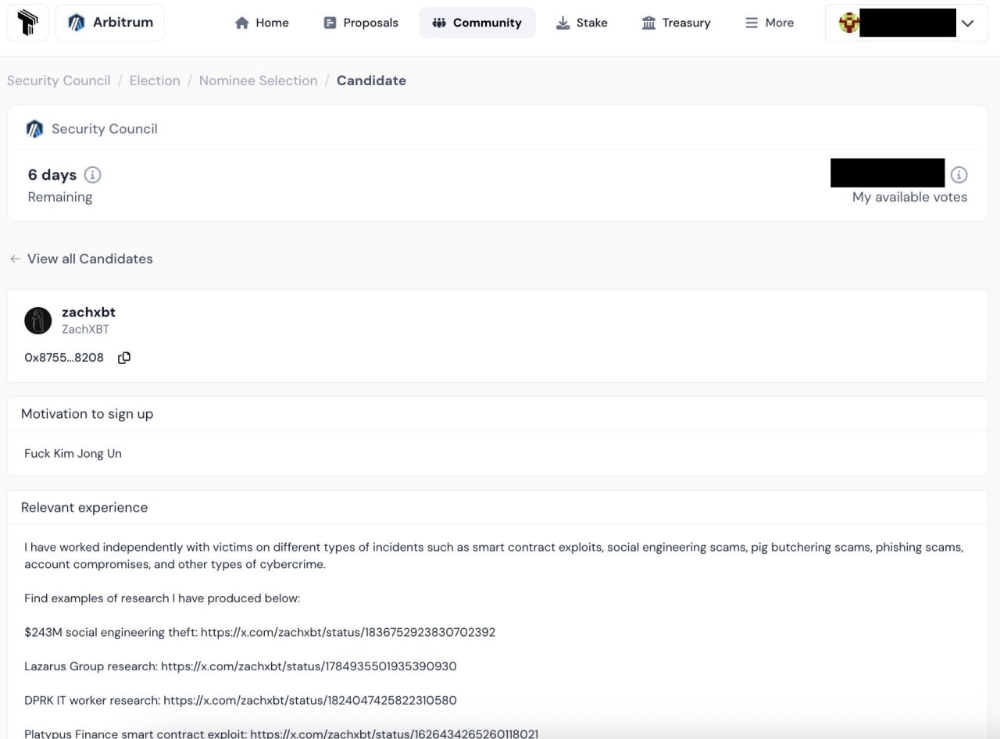Viewport: 1000px width, 739px height.
Task: Show info about my available votes
Action: point(959,175)
